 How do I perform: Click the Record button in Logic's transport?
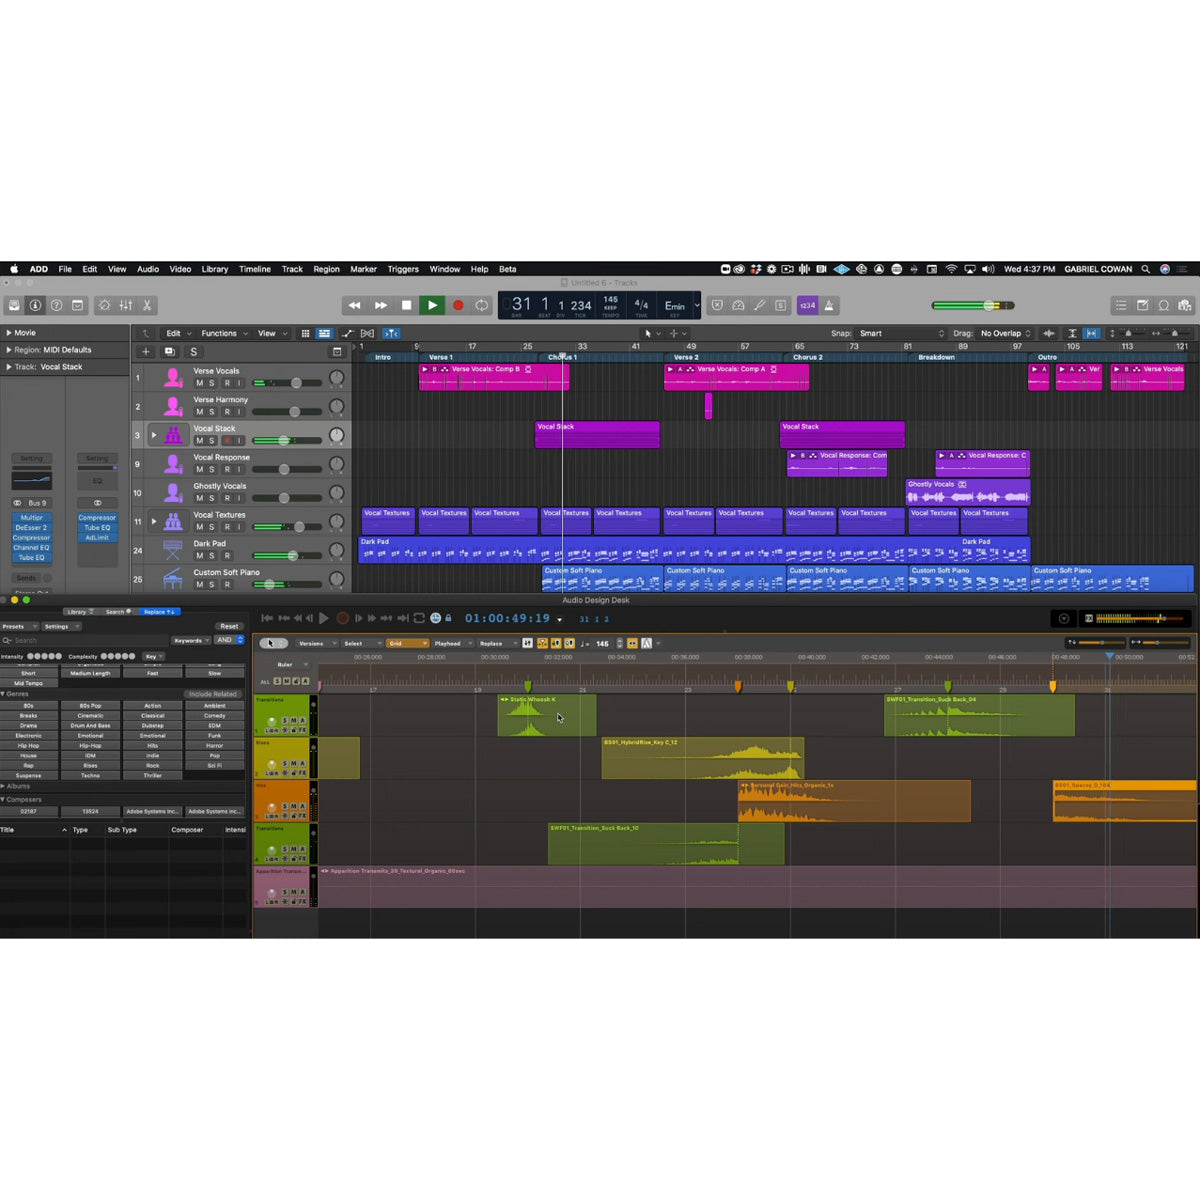pos(458,305)
